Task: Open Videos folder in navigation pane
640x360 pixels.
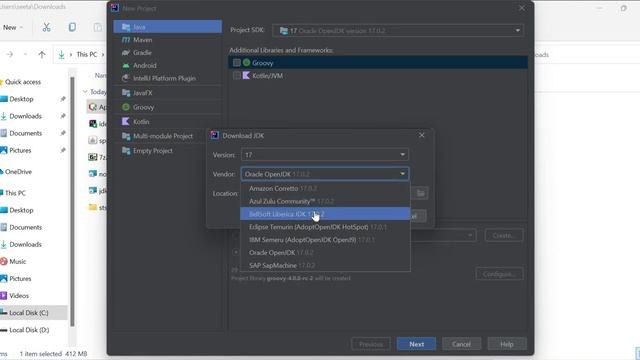Action: [x=19, y=296]
